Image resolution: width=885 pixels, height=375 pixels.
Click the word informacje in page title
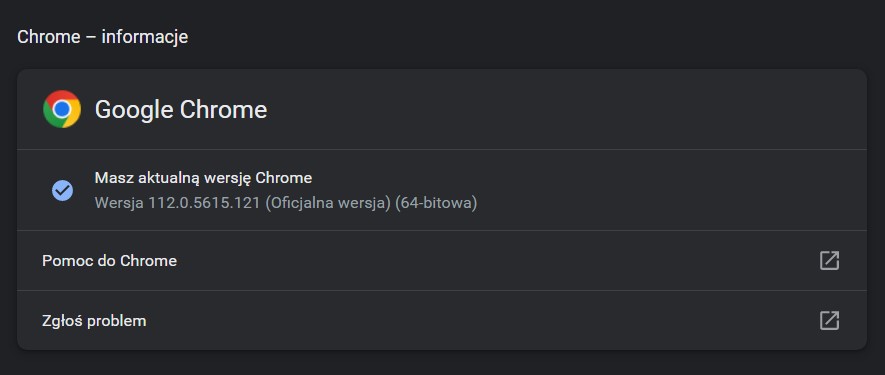click(x=144, y=37)
